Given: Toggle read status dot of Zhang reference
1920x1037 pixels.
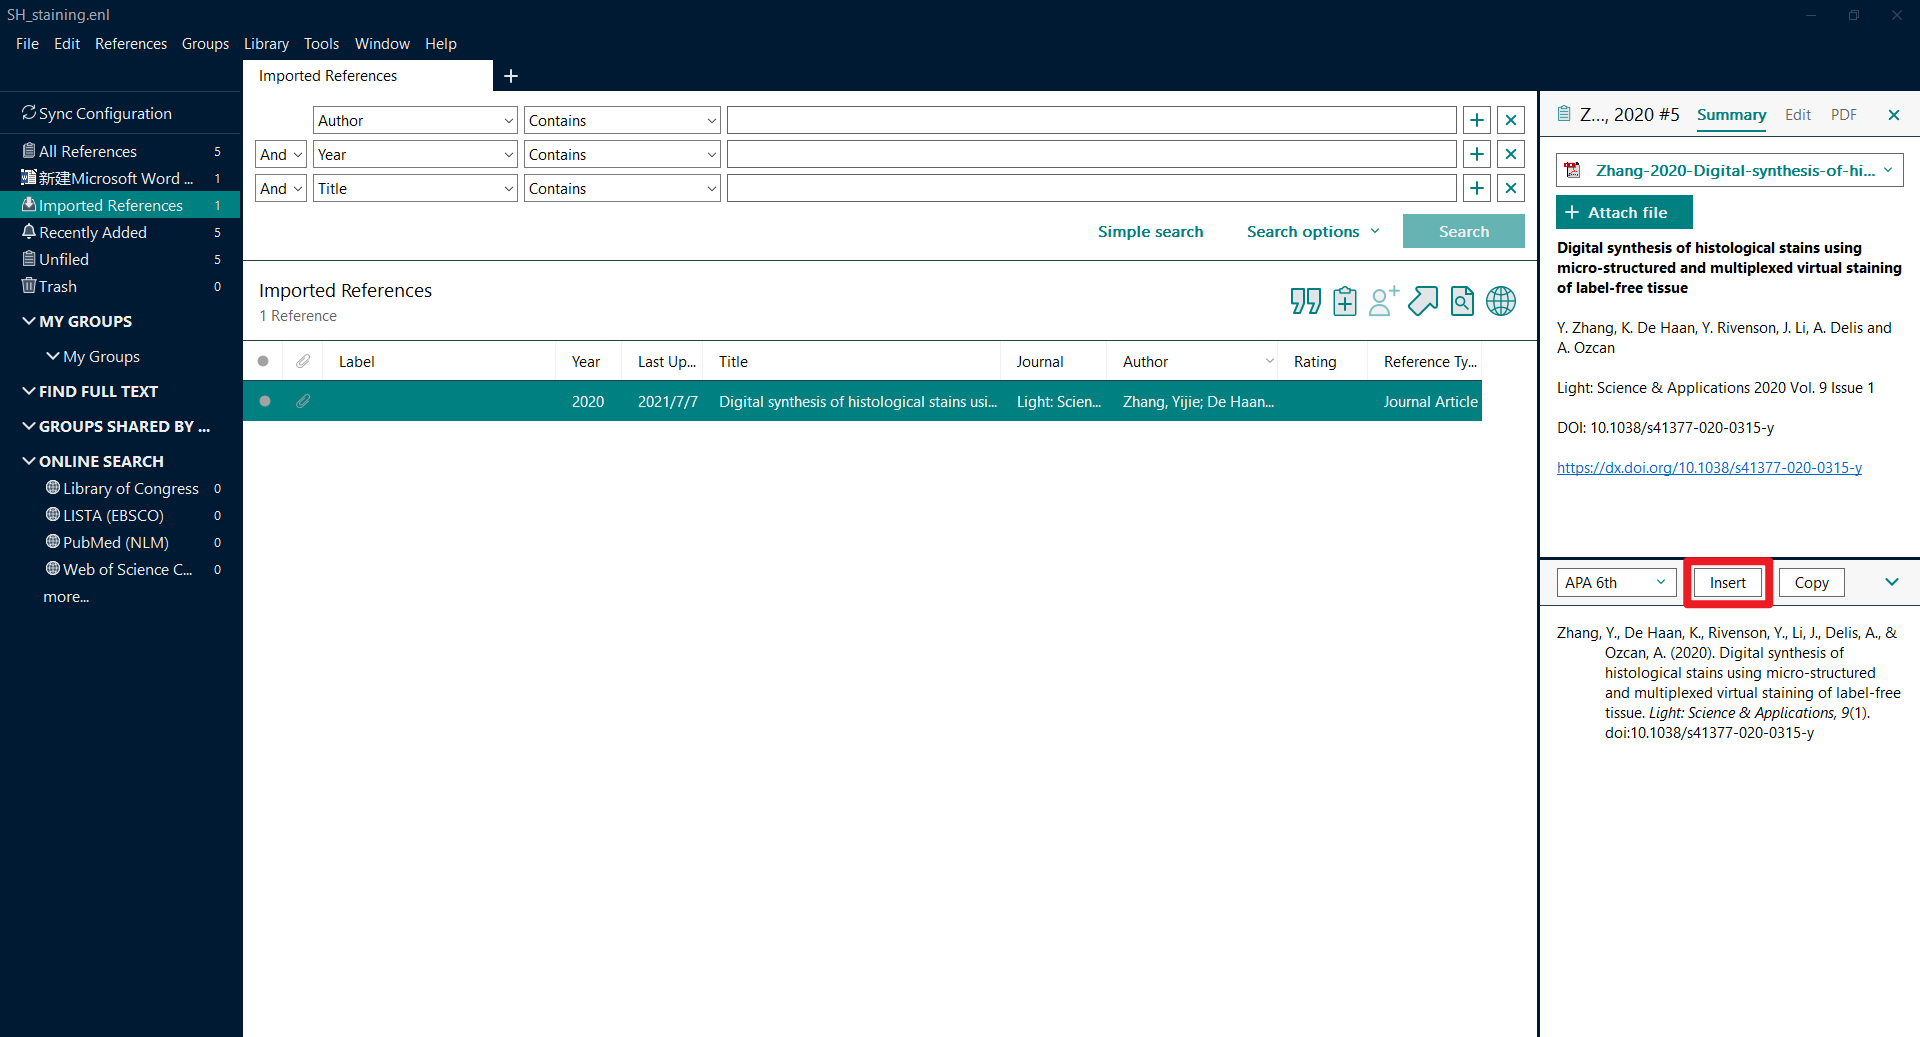Looking at the screenshot, I should [x=265, y=401].
